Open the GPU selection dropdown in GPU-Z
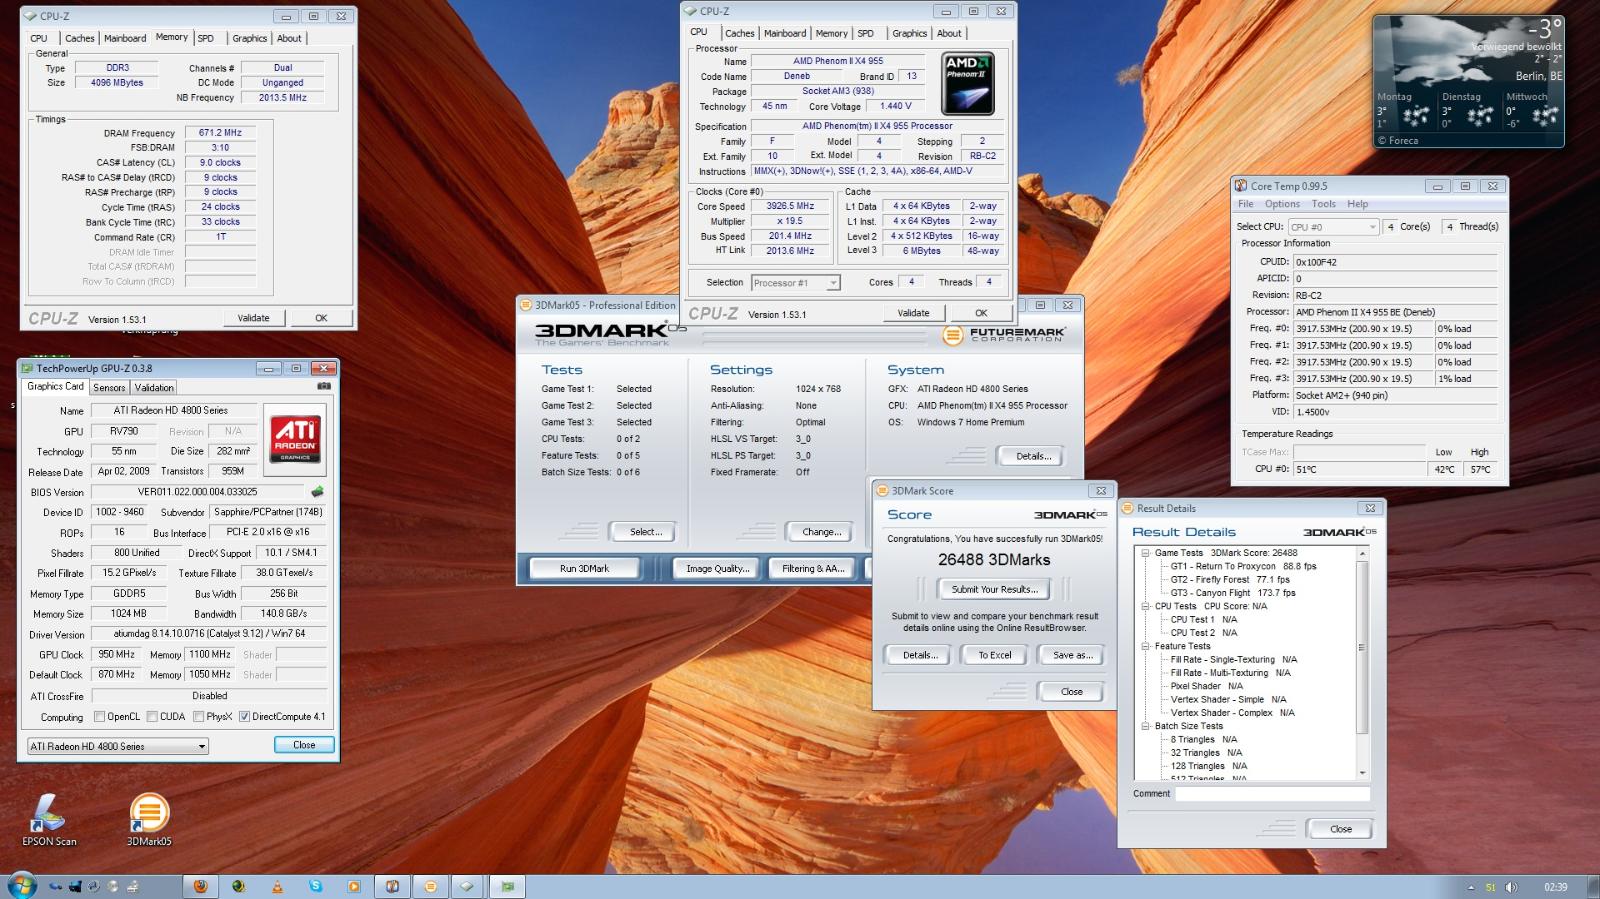Viewport: 1600px width, 899px height. click(x=118, y=746)
